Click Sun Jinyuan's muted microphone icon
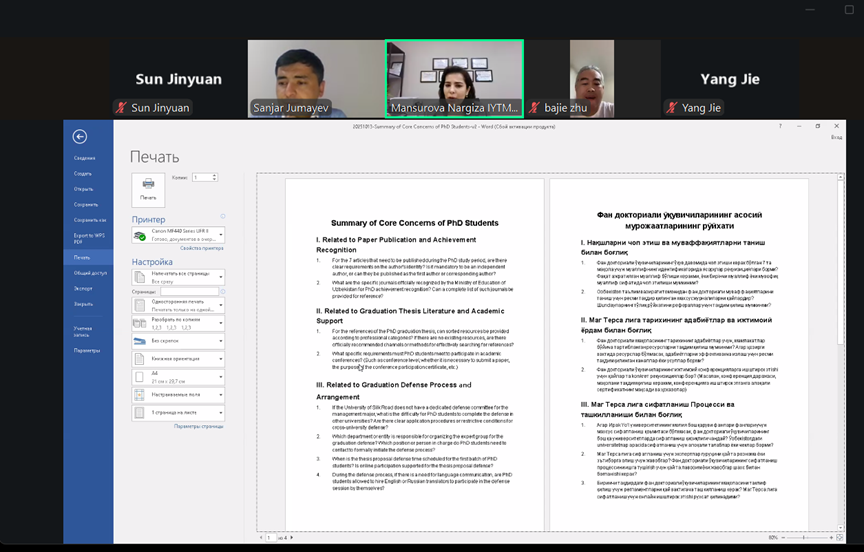The image size is (864, 552). pos(122,108)
